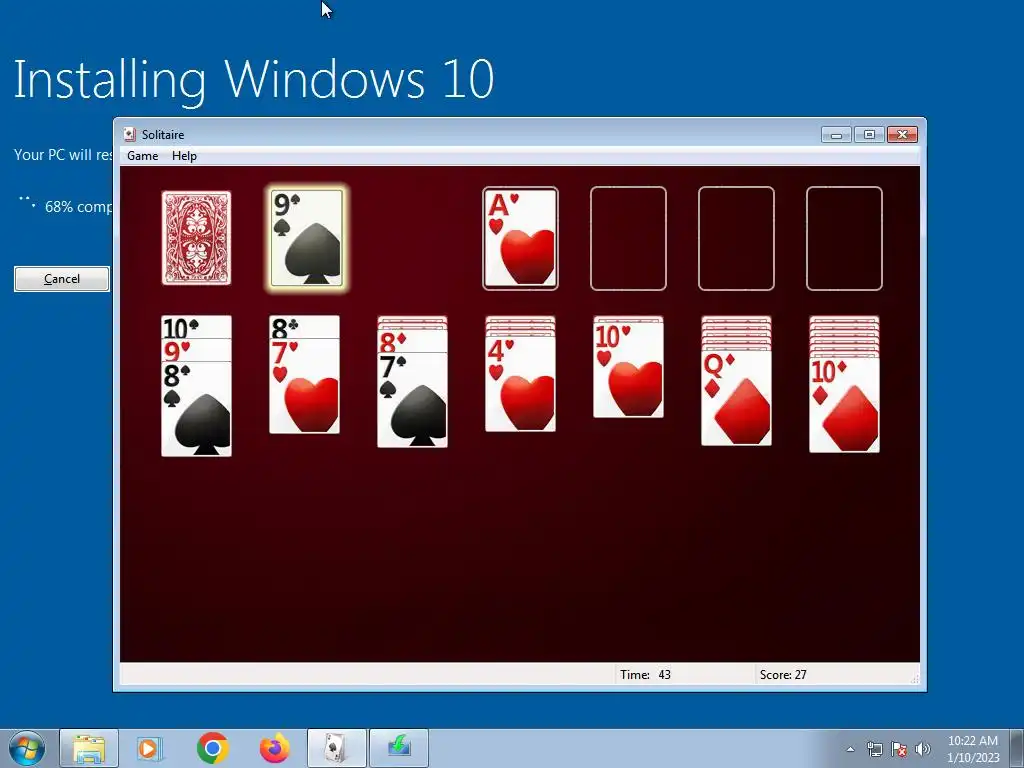
Task: Open Google Chrome from the taskbar
Action: (212, 748)
